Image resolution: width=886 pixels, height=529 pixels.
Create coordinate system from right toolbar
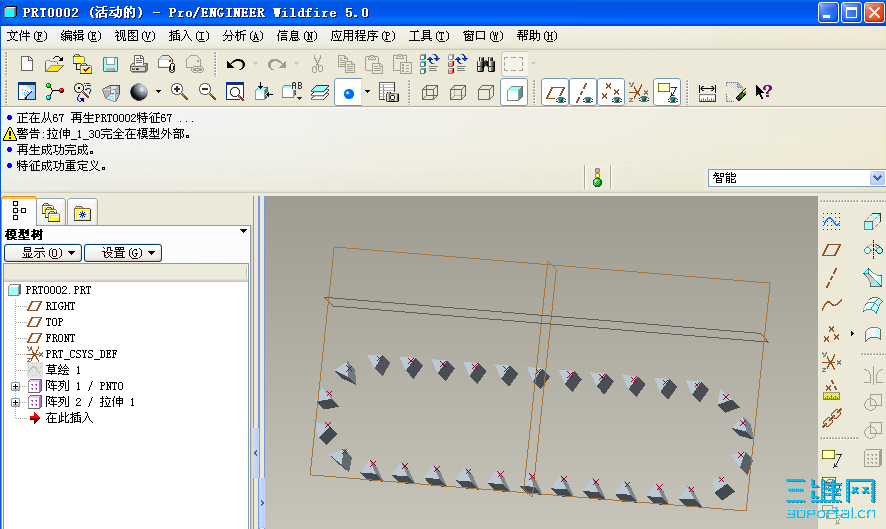coord(831,361)
